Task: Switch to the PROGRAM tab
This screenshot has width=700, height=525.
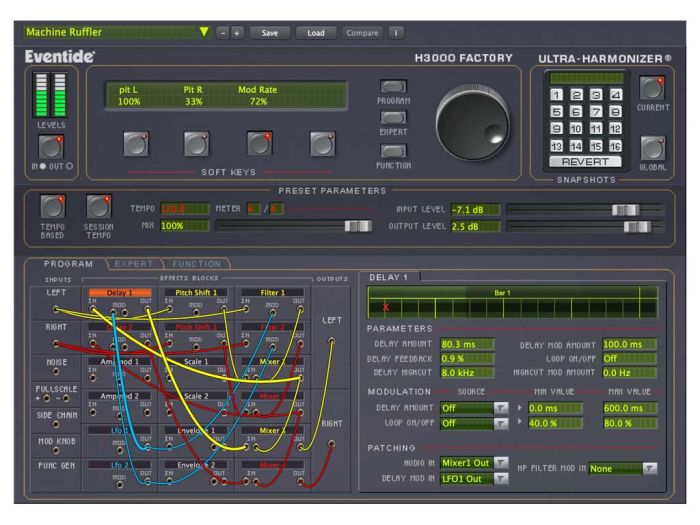Action: (68, 264)
